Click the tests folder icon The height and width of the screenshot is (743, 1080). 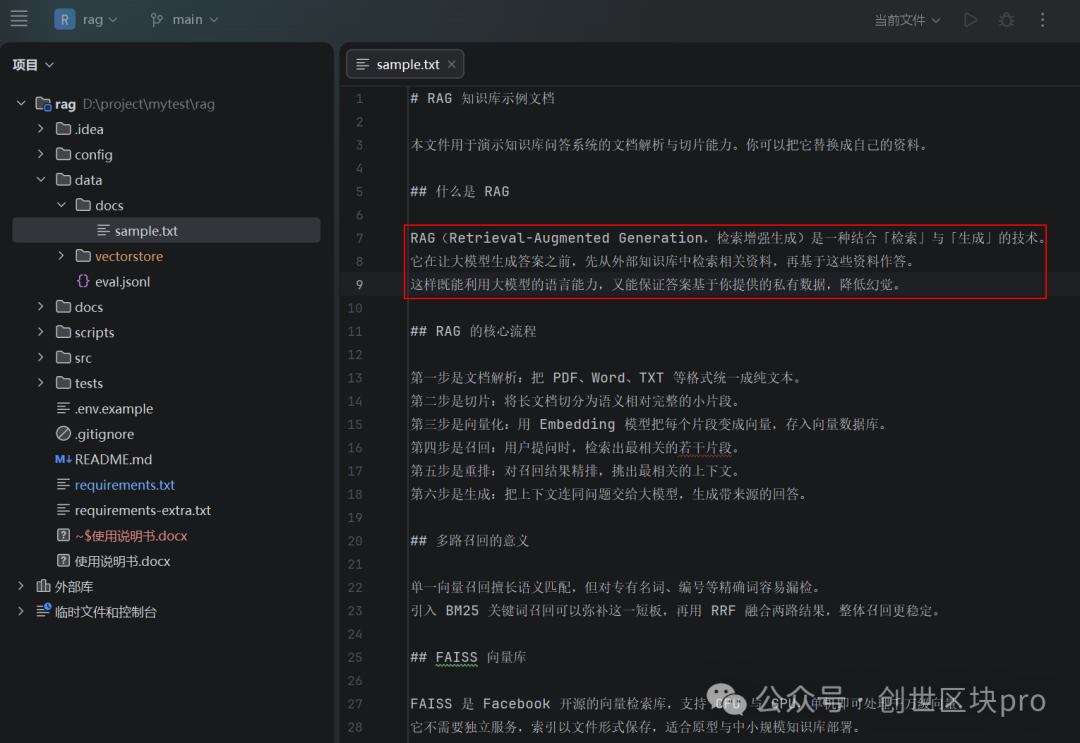63,382
